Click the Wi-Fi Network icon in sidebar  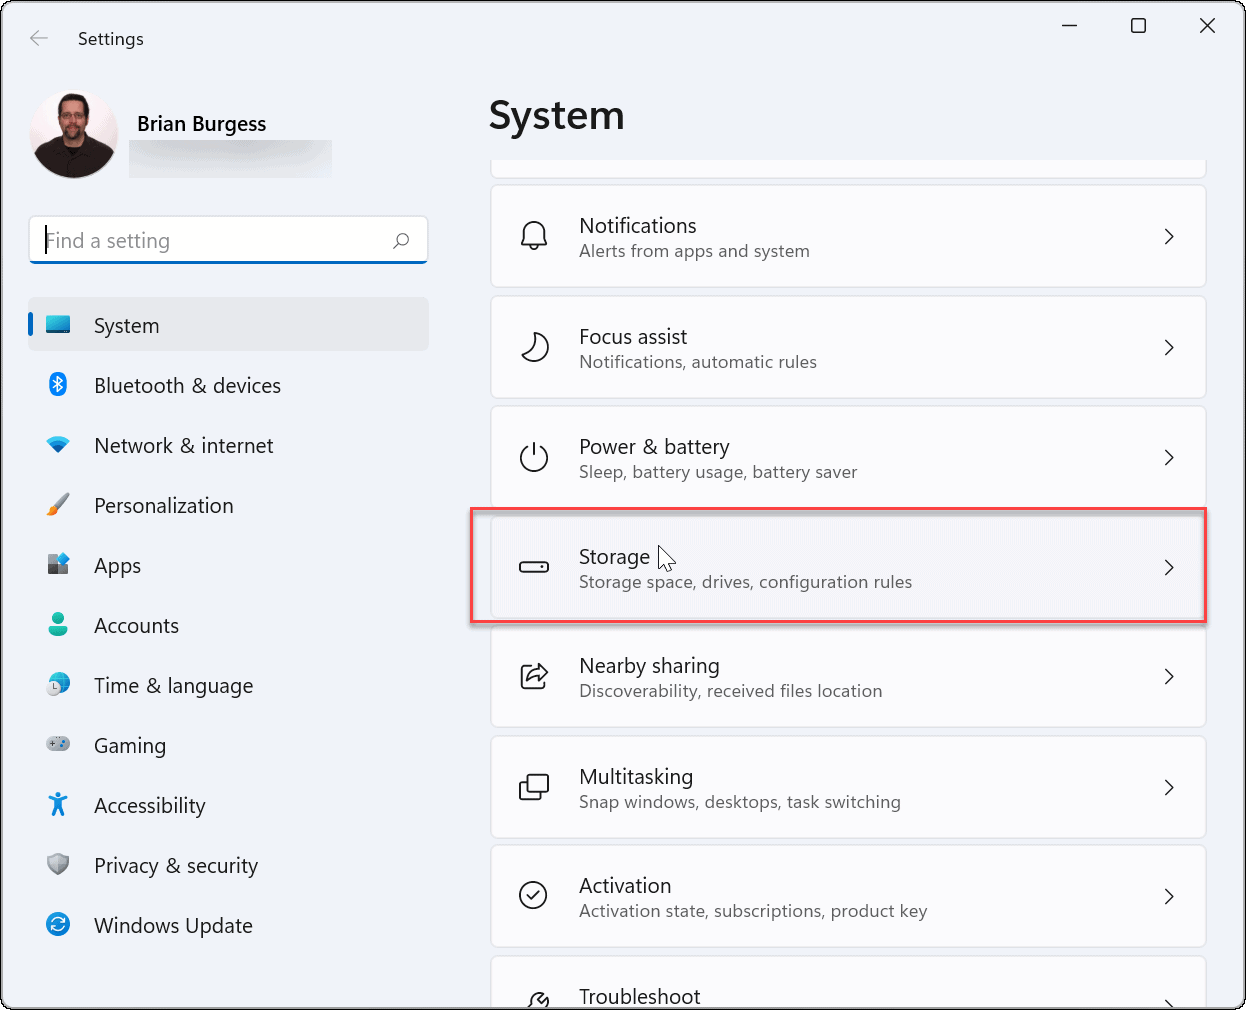[x=58, y=445]
